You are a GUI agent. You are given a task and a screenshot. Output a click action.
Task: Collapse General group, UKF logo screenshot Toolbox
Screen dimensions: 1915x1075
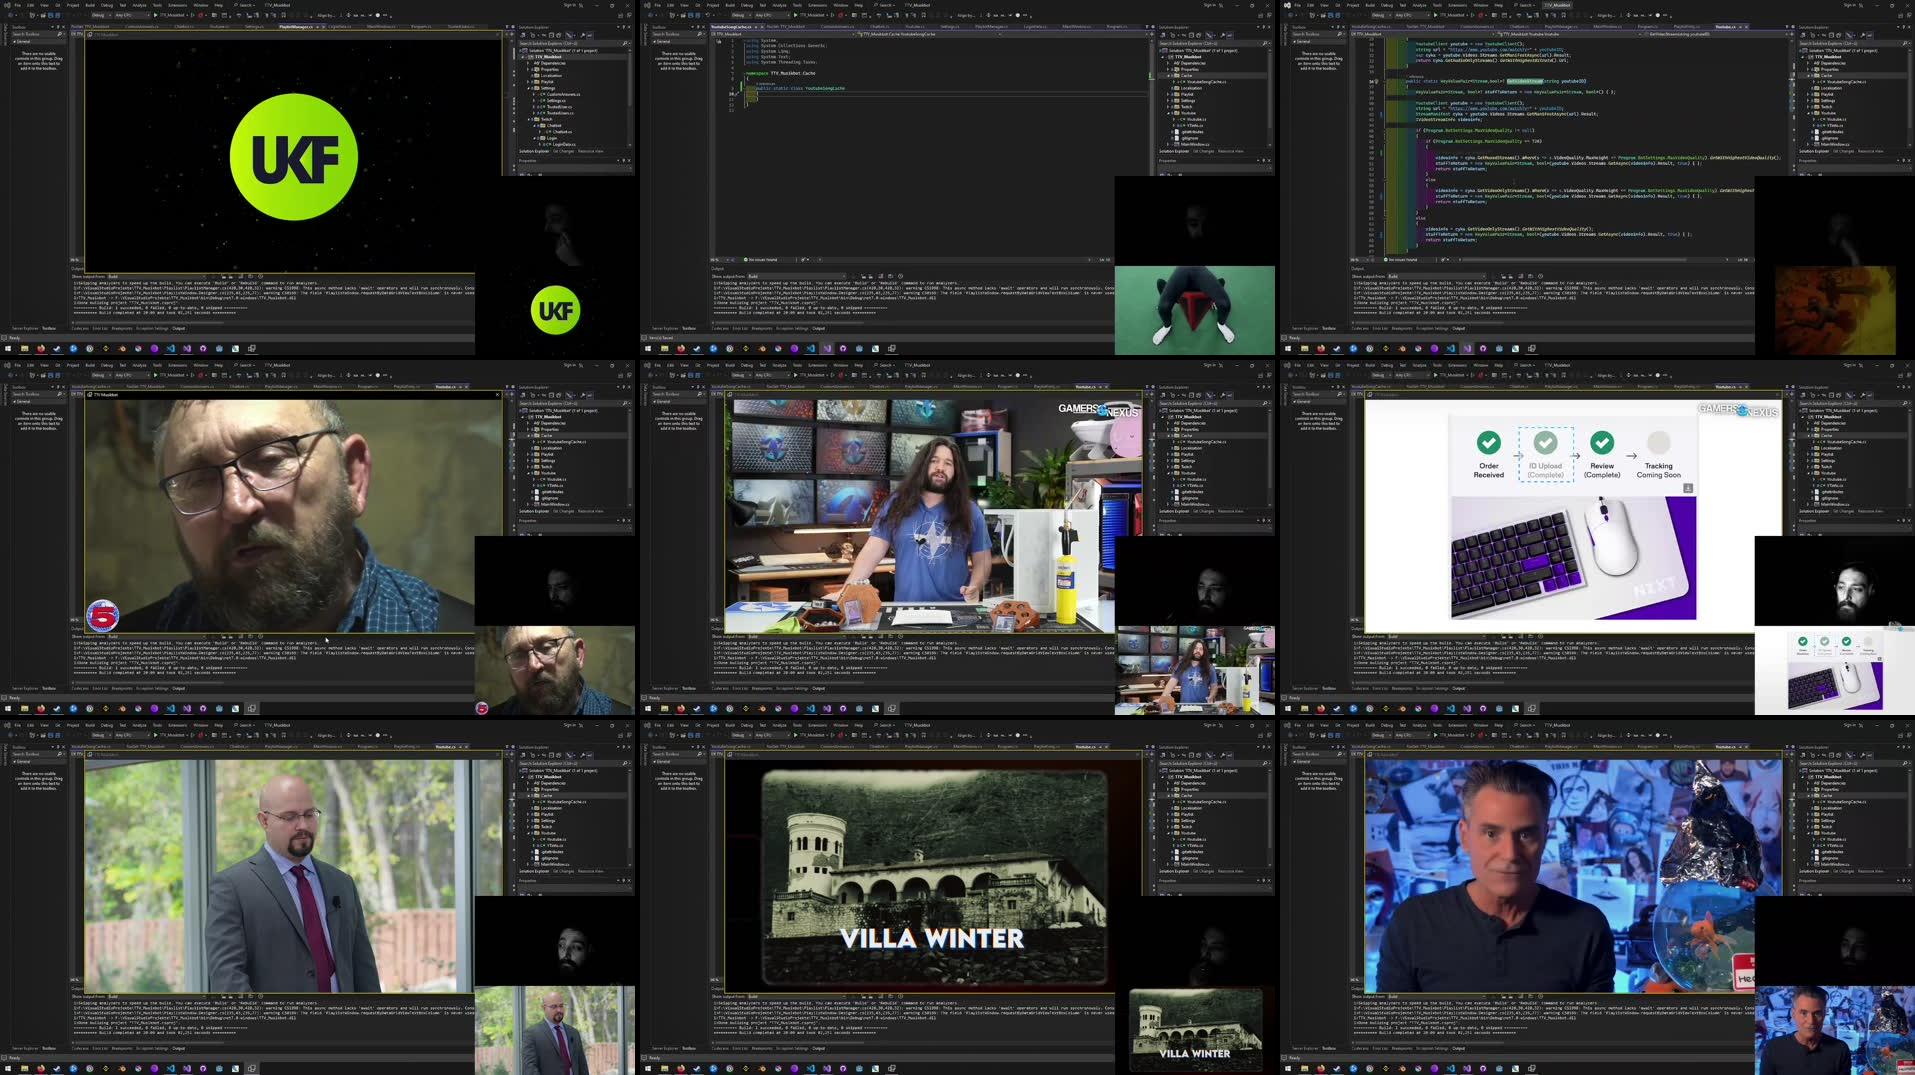14,42
